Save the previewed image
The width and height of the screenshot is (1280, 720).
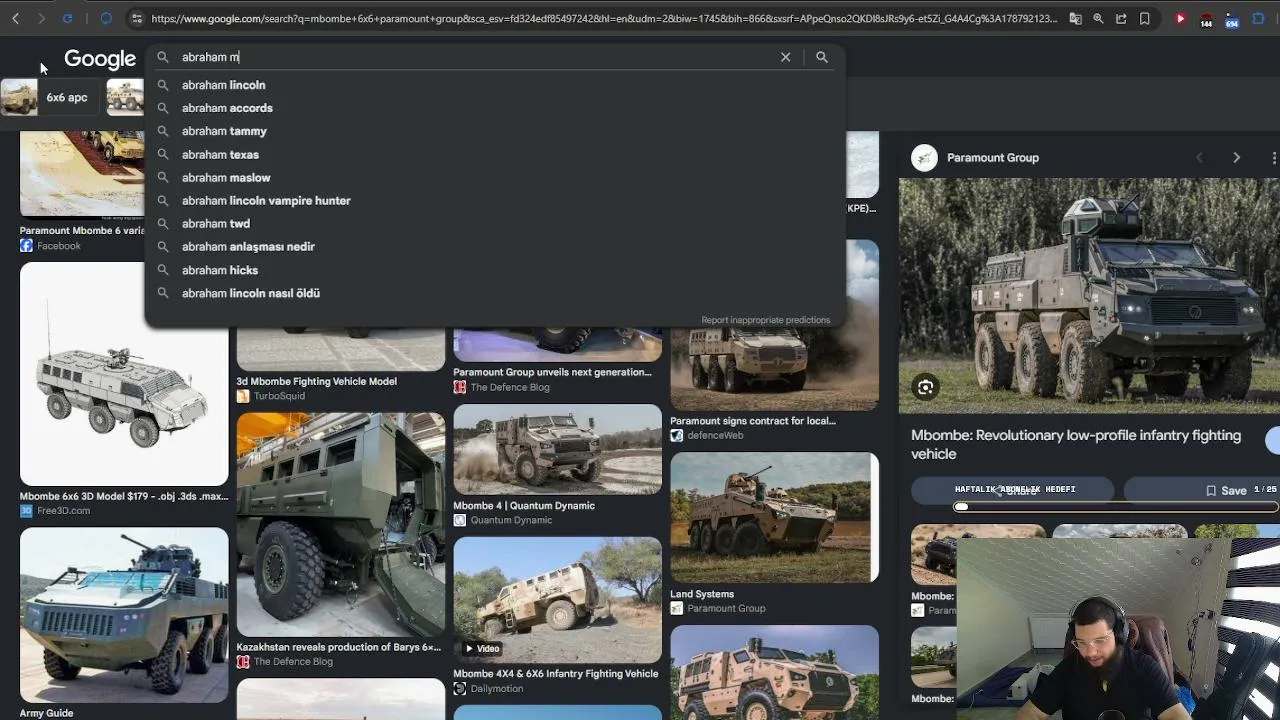pos(1226,491)
